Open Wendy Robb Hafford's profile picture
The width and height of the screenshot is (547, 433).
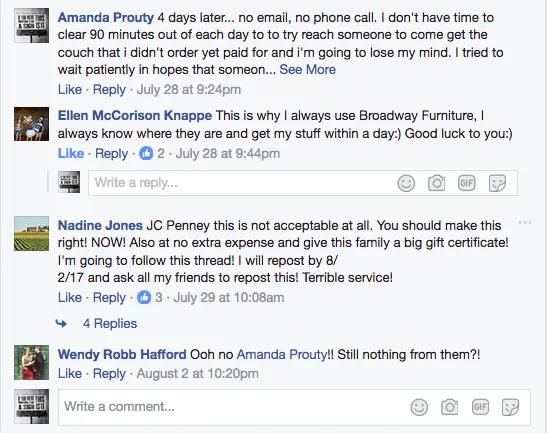point(31,363)
